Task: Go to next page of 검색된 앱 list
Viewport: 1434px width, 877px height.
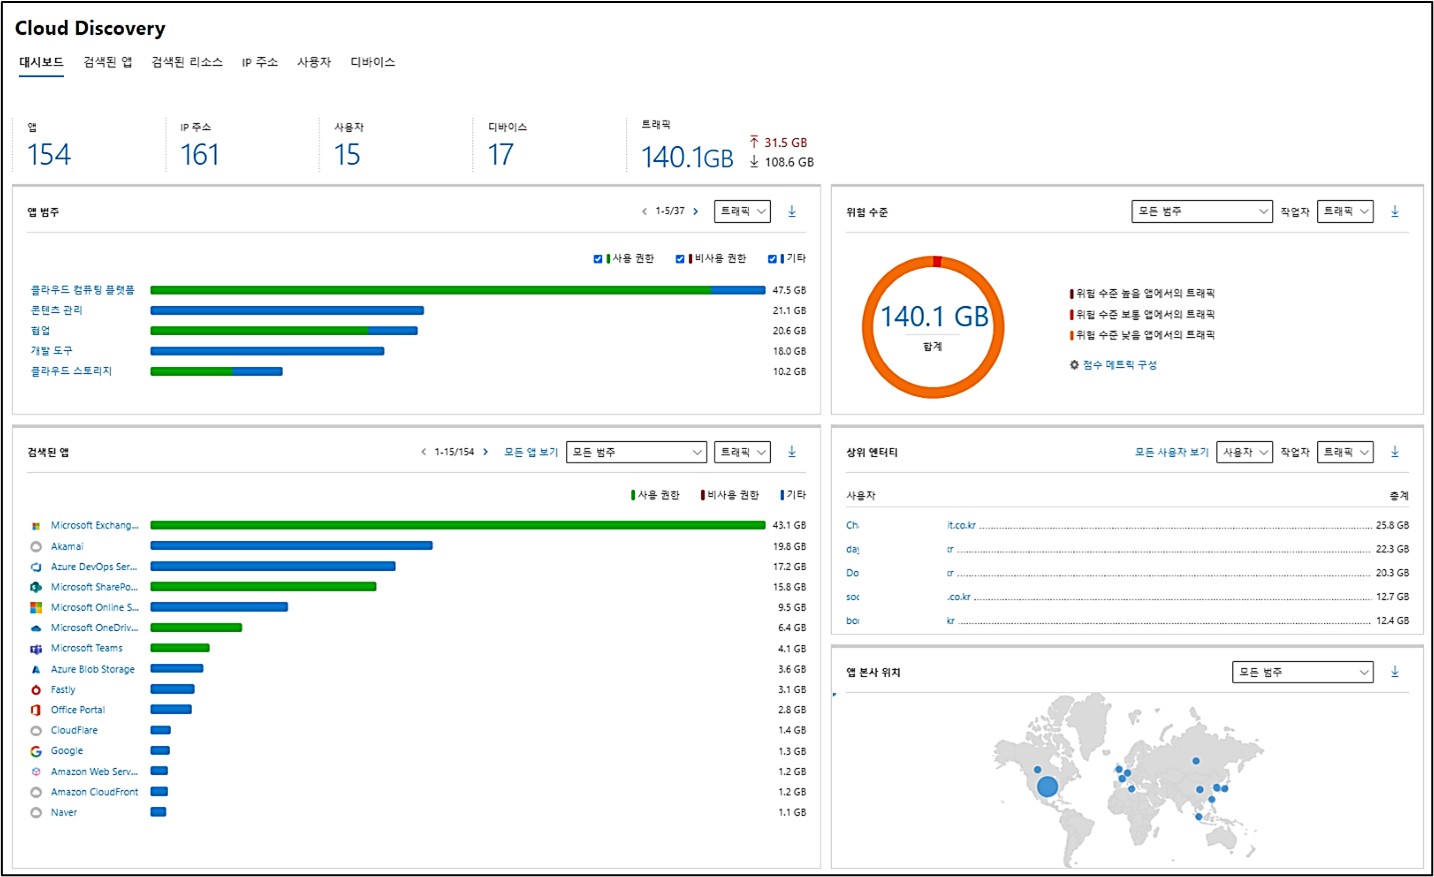Action: pos(486,452)
